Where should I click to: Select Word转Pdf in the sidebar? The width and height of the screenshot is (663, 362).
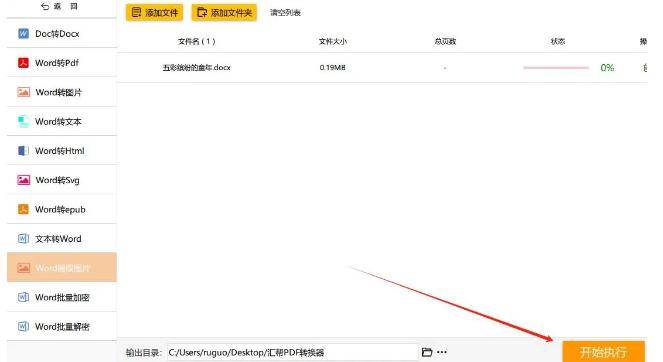(x=62, y=63)
